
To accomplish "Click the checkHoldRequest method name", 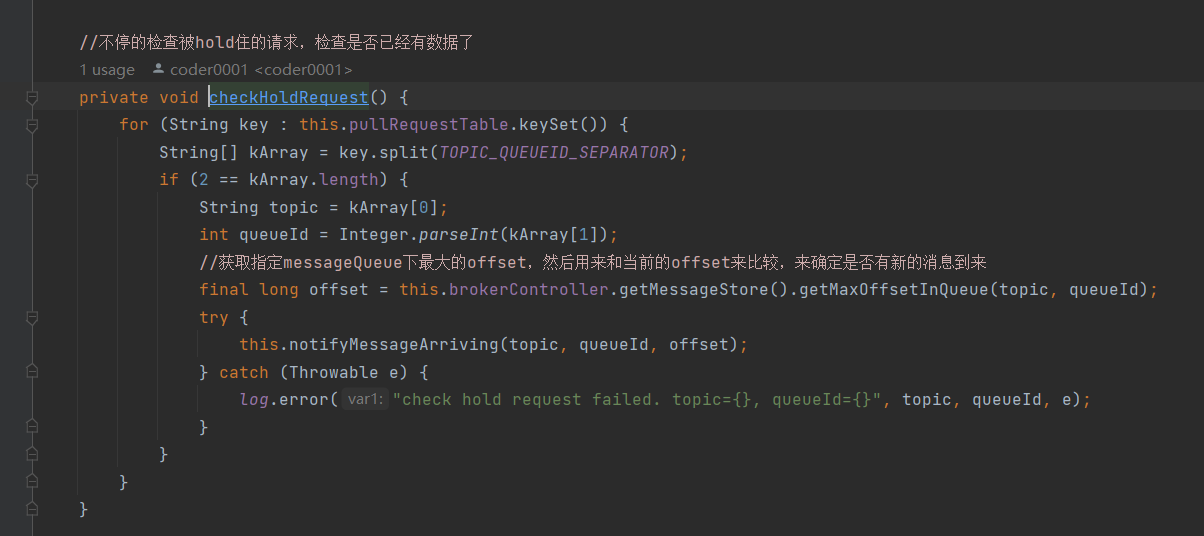I will coord(288,97).
